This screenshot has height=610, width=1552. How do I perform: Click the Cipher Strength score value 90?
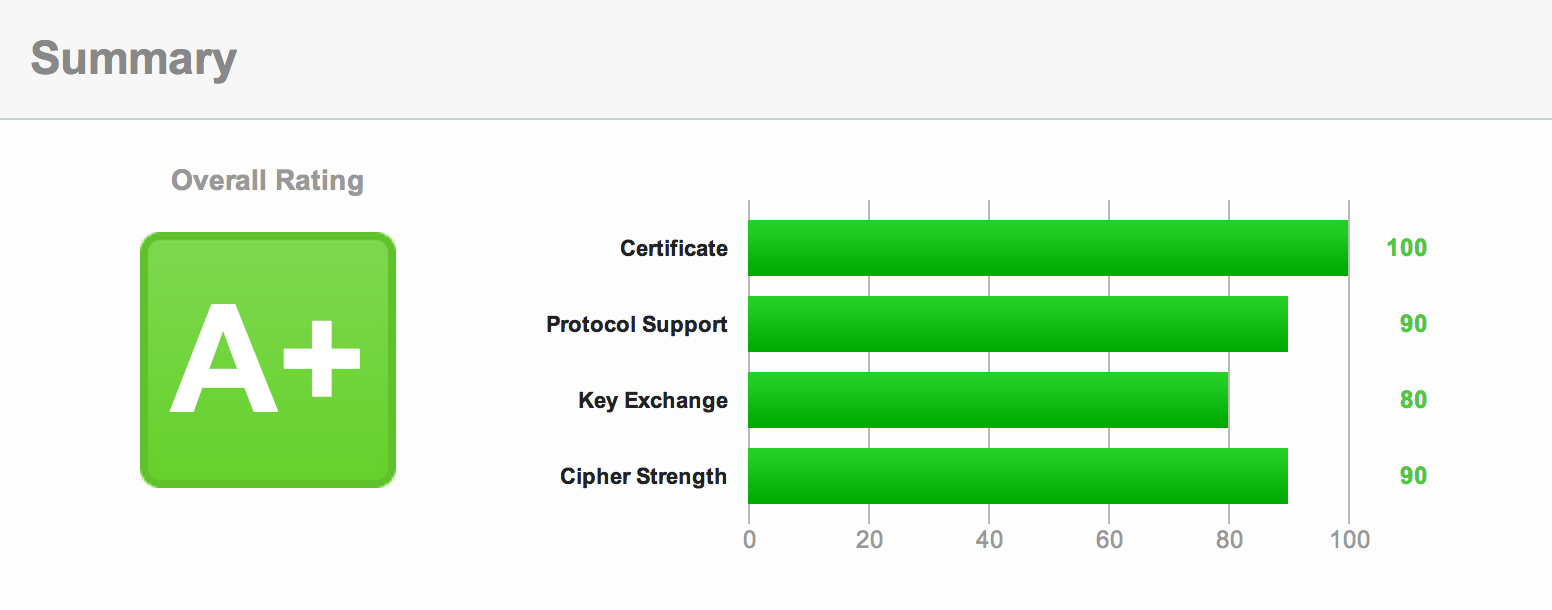[1413, 476]
